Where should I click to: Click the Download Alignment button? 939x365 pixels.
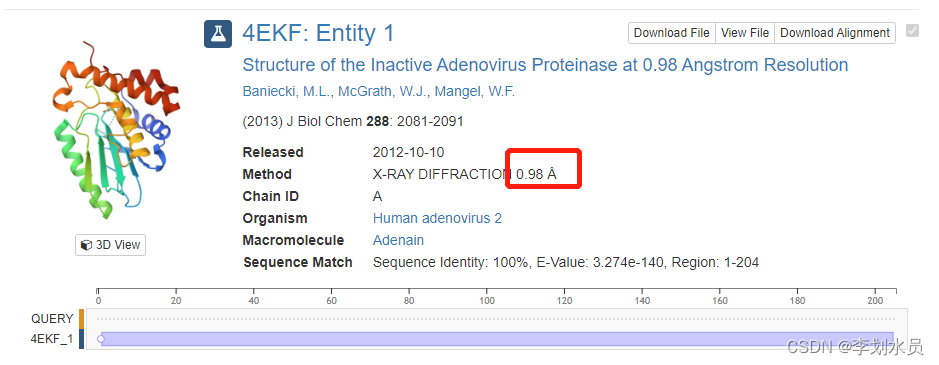[835, 33]
